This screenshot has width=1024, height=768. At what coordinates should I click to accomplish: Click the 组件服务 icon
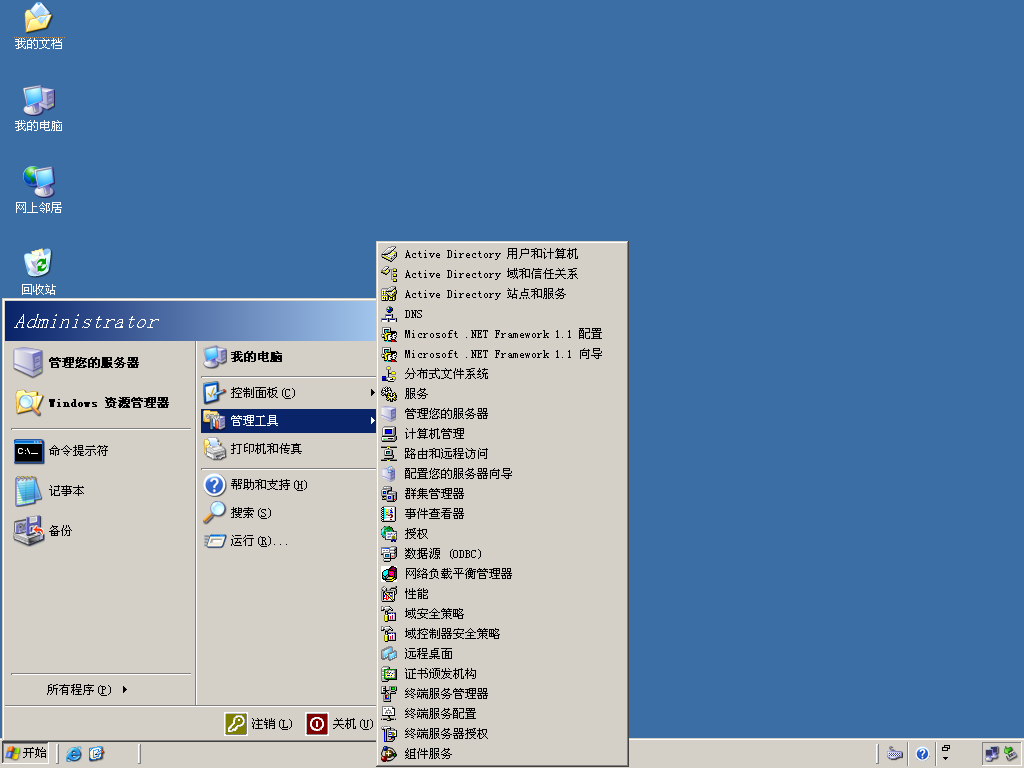pyautogui.click(x=389, y=754)
